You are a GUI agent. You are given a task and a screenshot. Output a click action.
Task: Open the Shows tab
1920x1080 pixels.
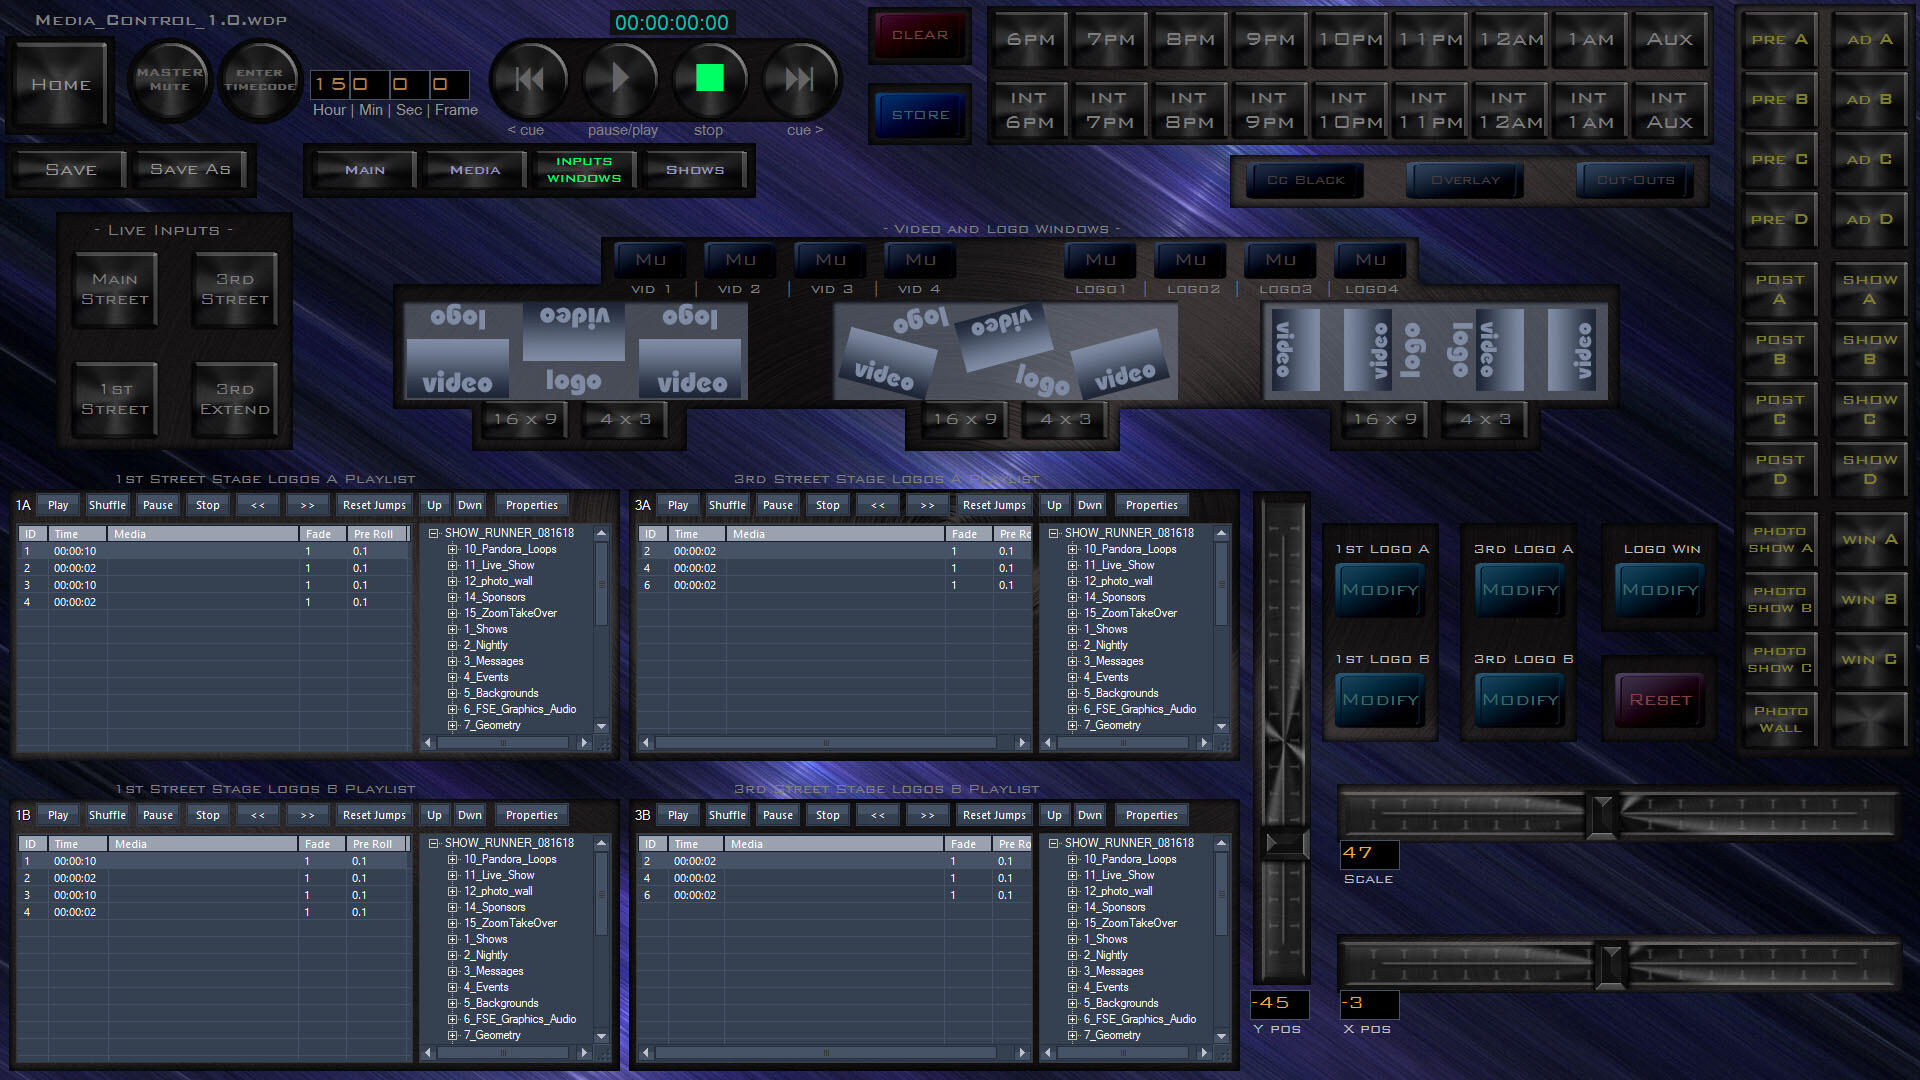[x=695, y=170]
